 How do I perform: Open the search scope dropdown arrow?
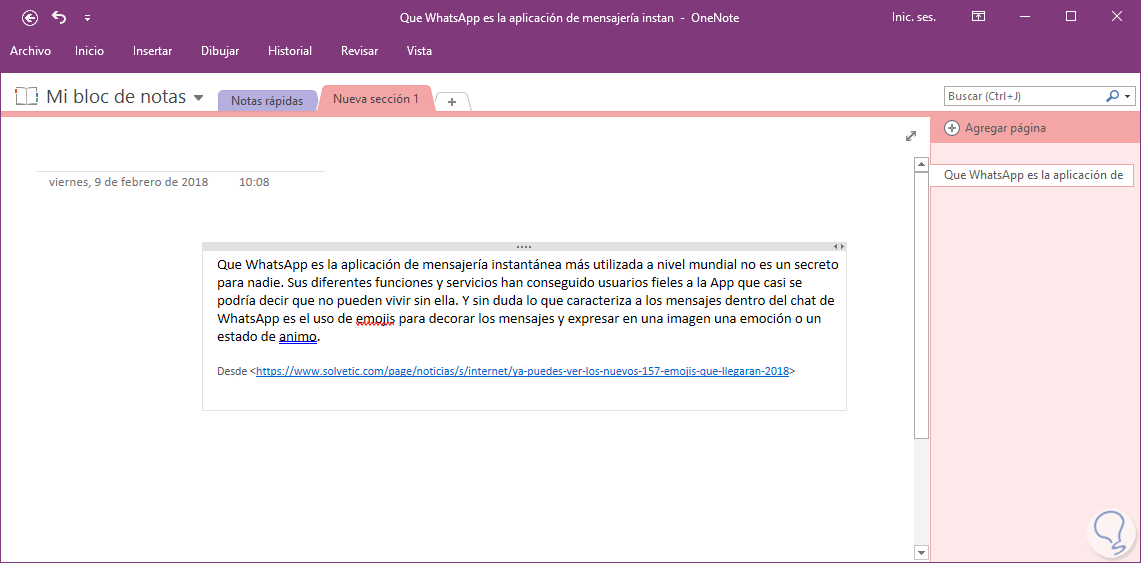[1128, 96]
